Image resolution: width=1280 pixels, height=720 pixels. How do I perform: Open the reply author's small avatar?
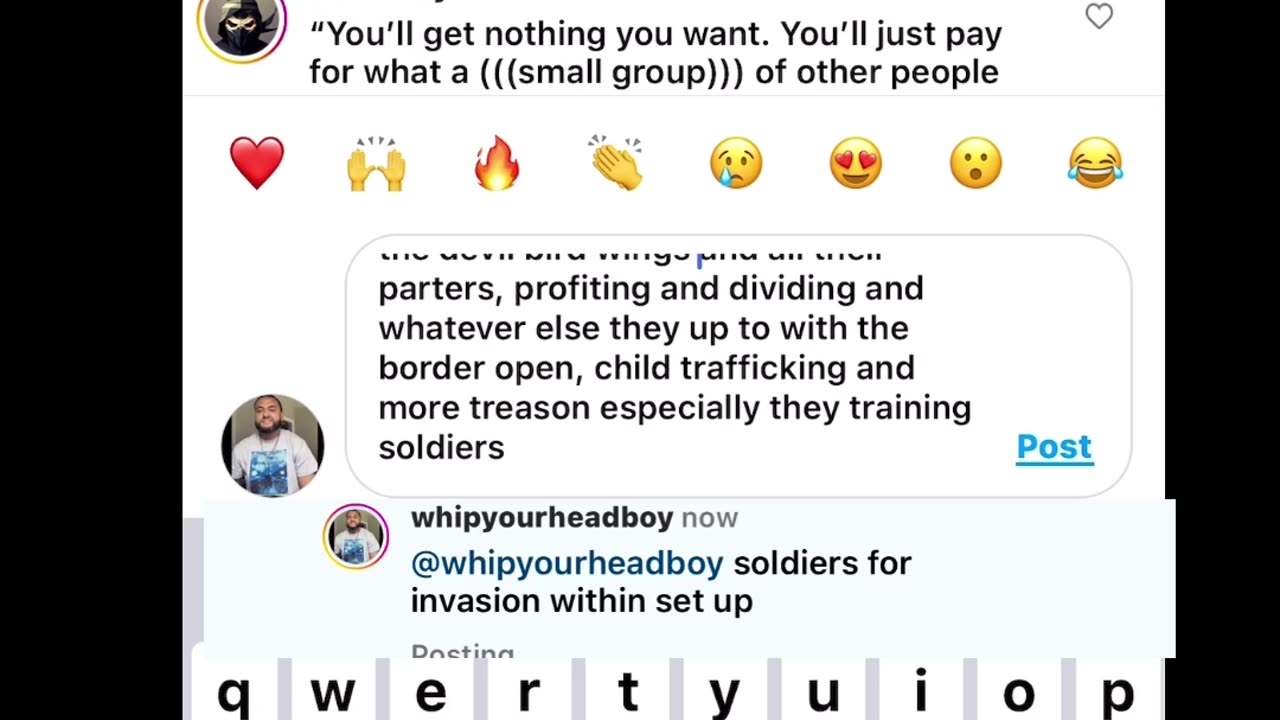356,537
